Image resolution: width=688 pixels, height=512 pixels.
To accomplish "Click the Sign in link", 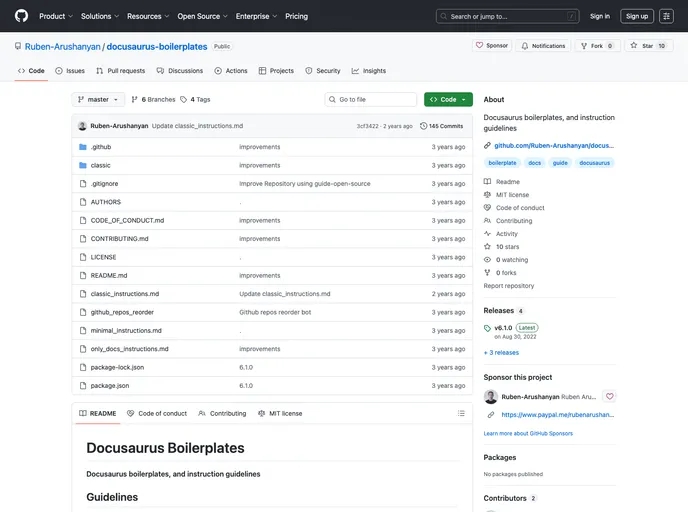I will tap(600, 16).
